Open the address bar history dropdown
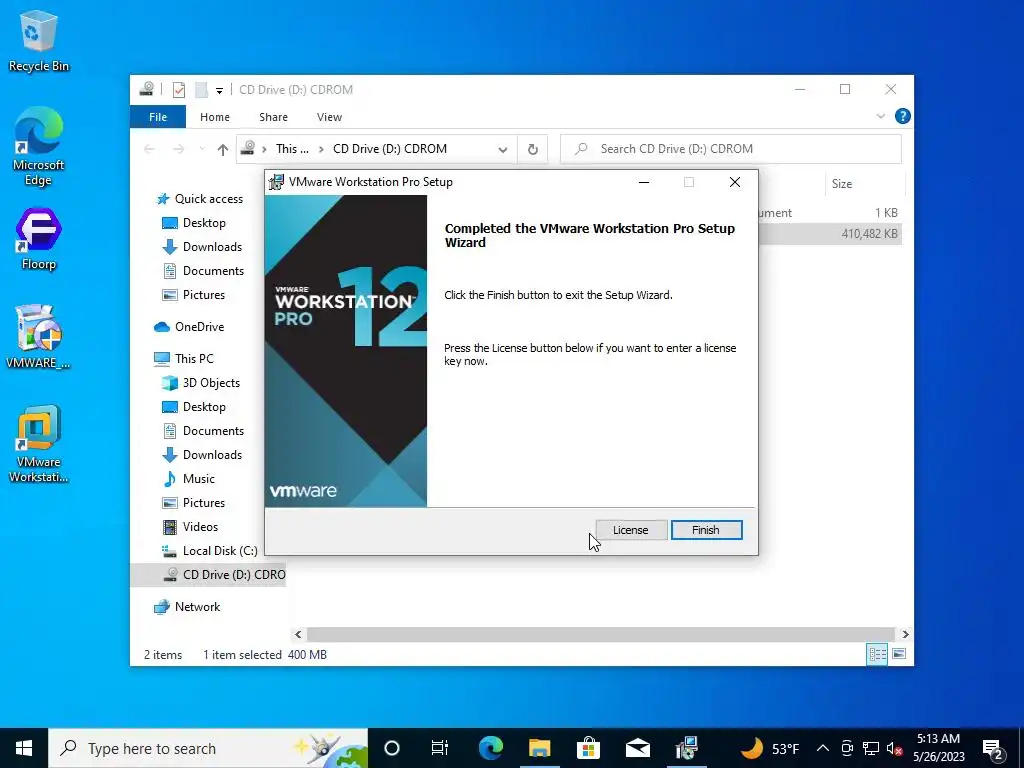 pyautogui.click(x=502, y=150)
